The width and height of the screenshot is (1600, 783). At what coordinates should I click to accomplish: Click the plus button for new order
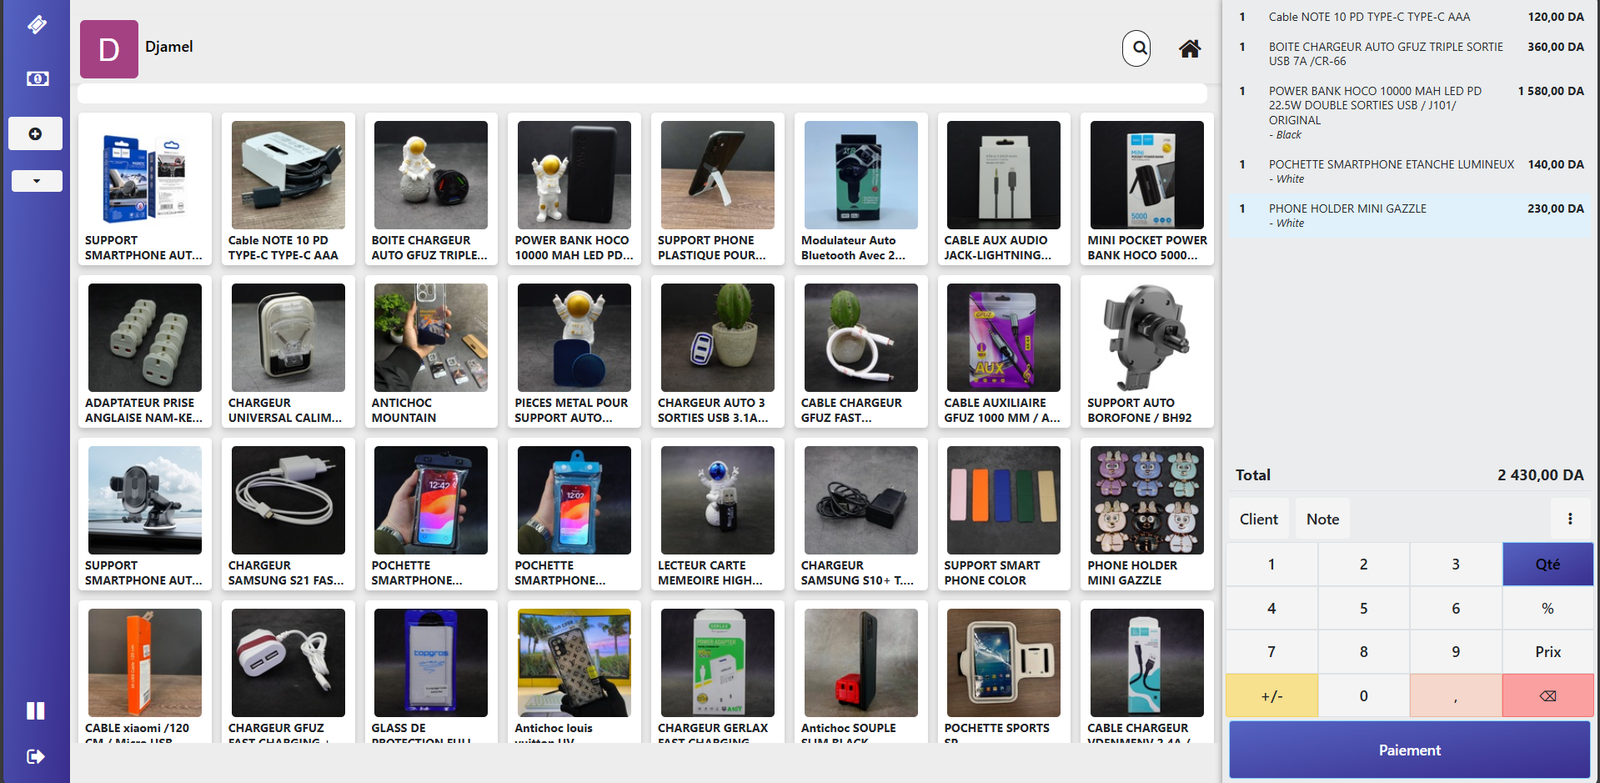36,134
